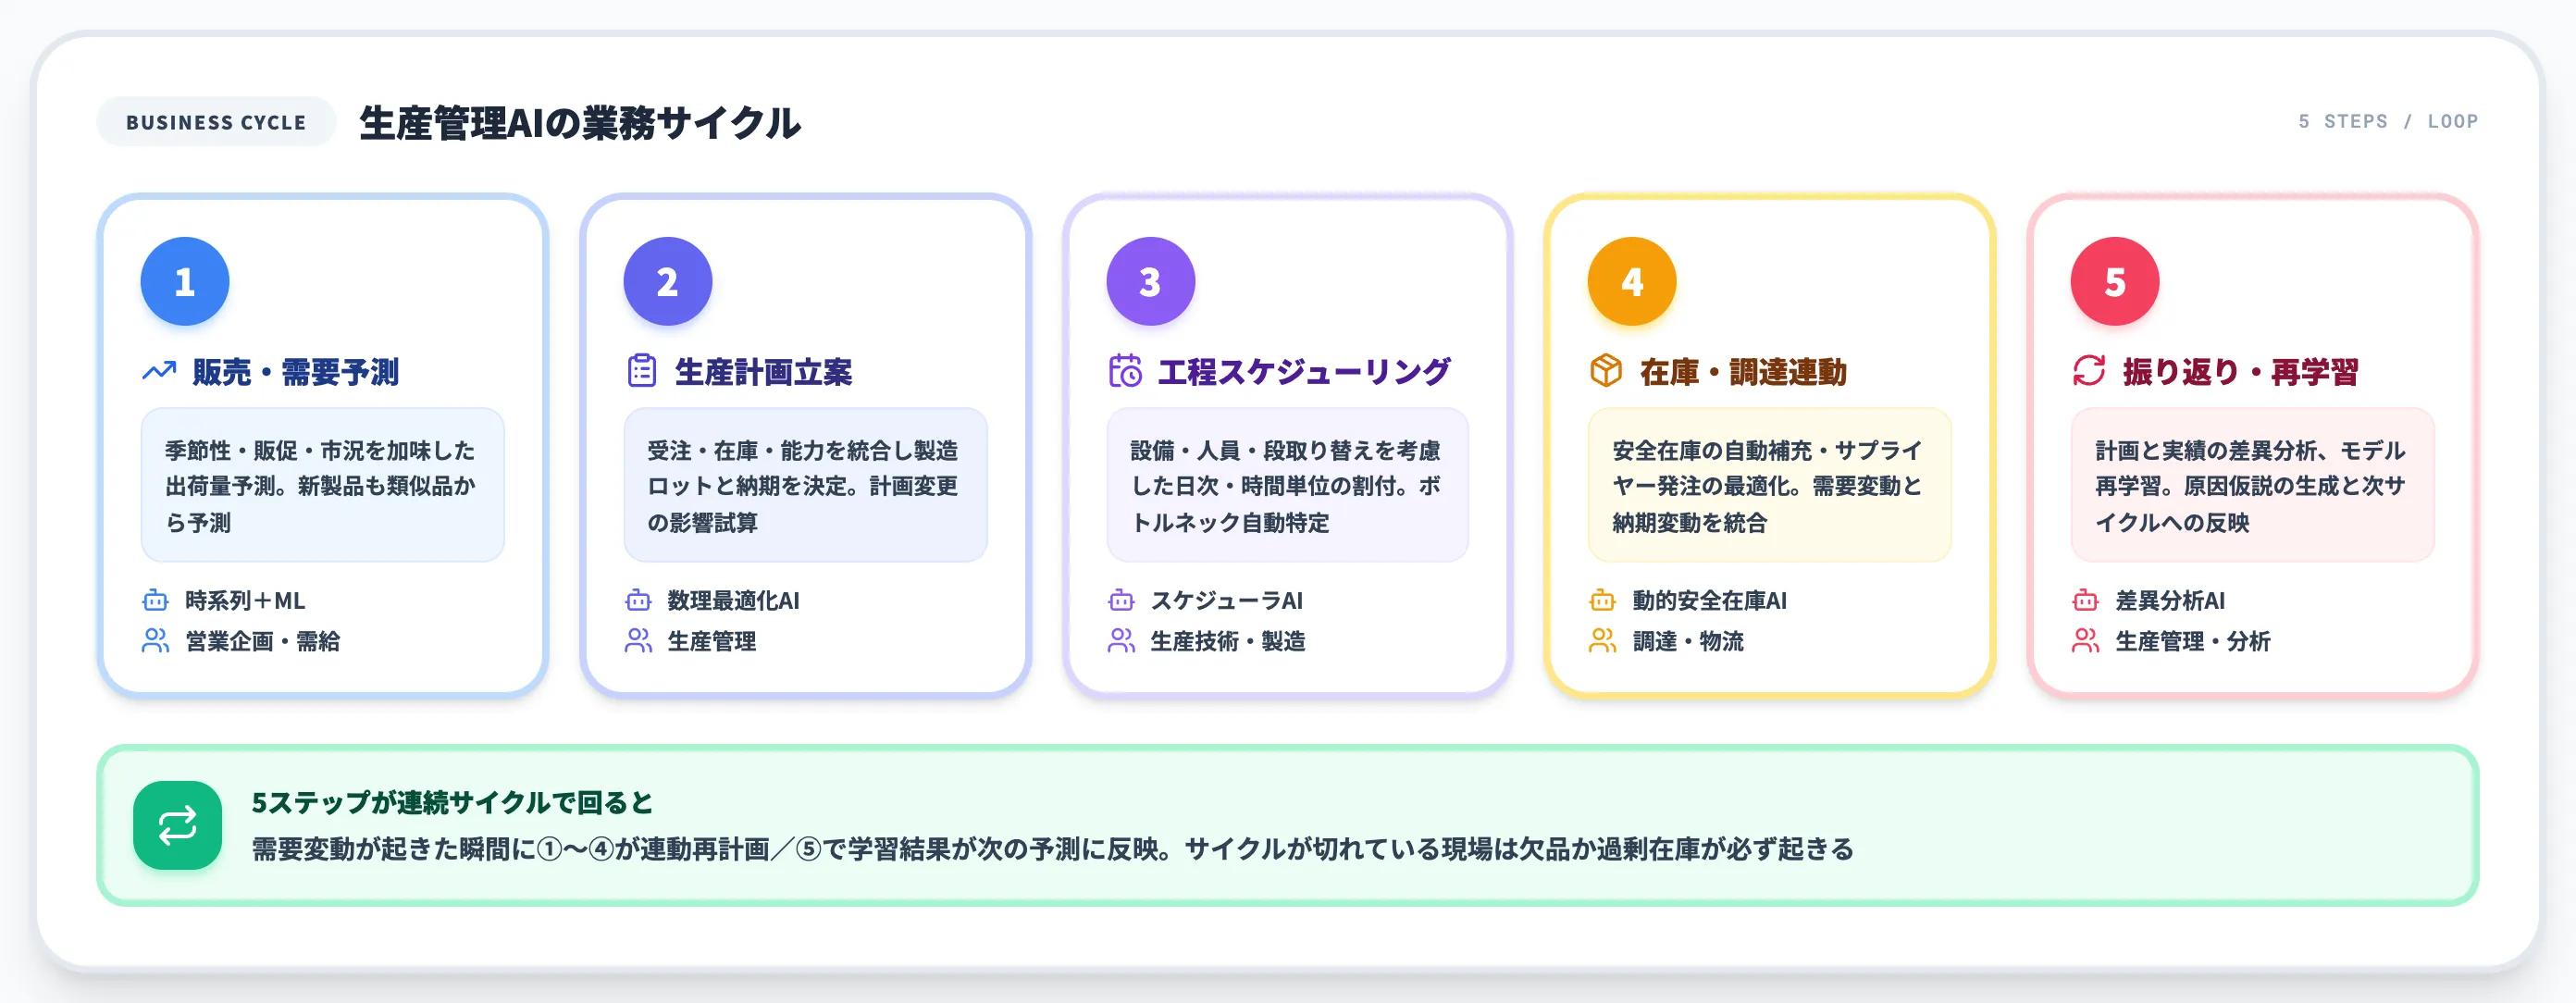The width and height of the screenshot is (2576, 1003).
Task: Click the スケジューラAI label
Action: click(1226, 600)
